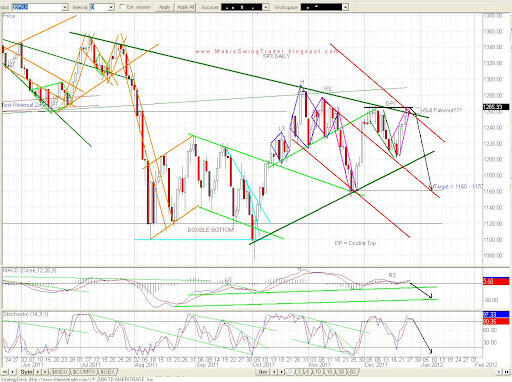Select the 10 minute interval tab

click(x=318, y=372)
